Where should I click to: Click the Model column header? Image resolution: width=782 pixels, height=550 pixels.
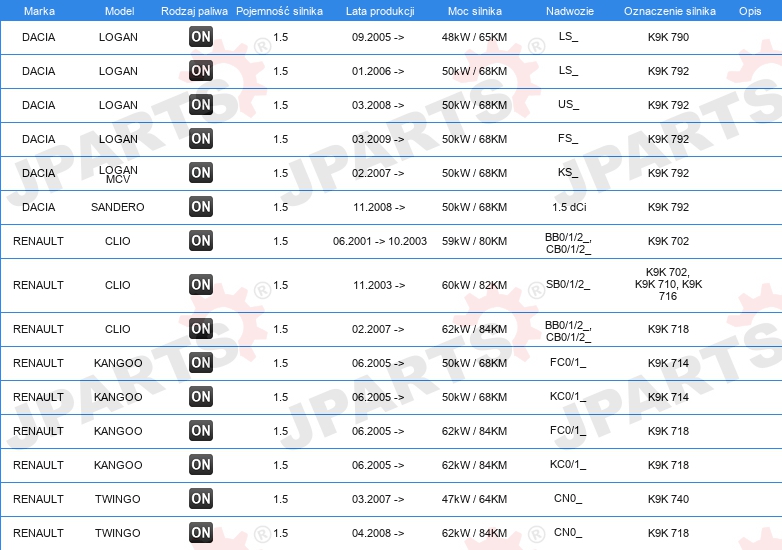(119, 11)
